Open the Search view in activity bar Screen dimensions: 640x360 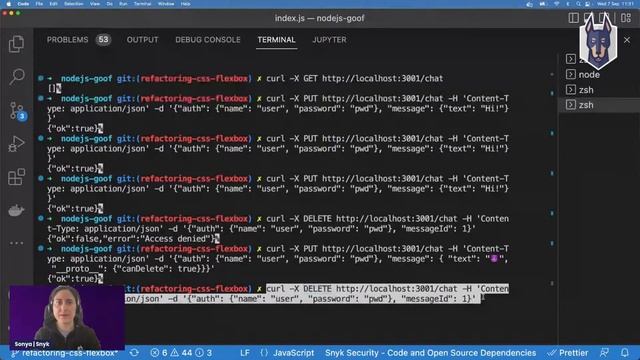(x=16, y=77)
